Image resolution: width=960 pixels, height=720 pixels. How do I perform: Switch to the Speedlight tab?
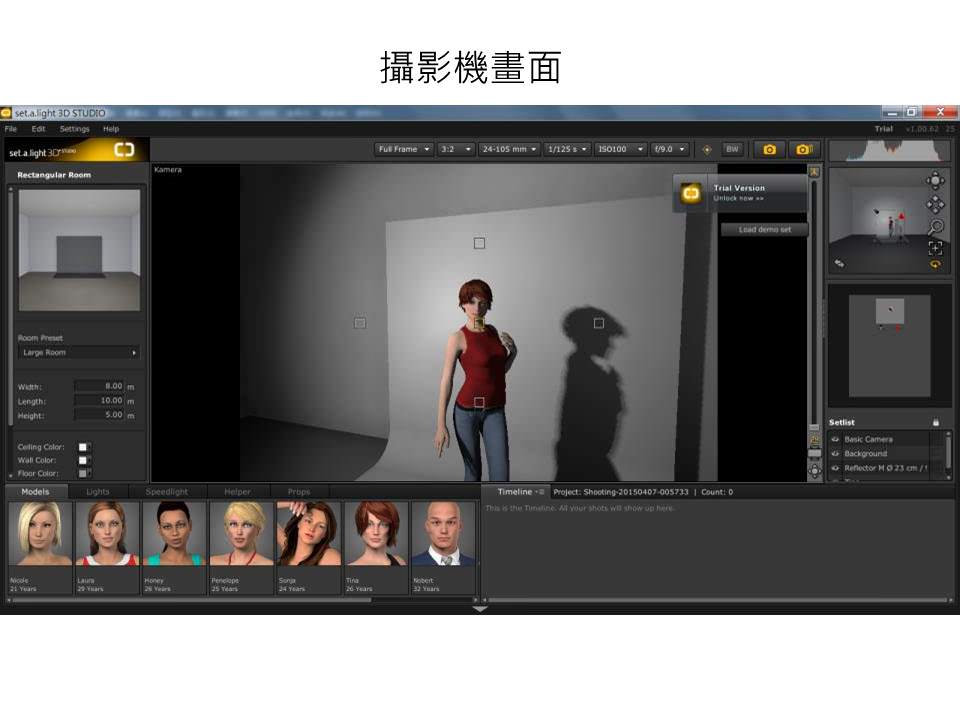click(166, 492)
